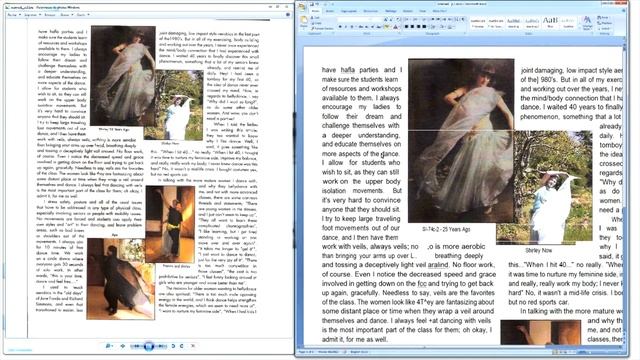This screenshot has width=640, height=360.
Task: Toggle Show/Hide paragraph marks
Action: [x=462, y=19]
